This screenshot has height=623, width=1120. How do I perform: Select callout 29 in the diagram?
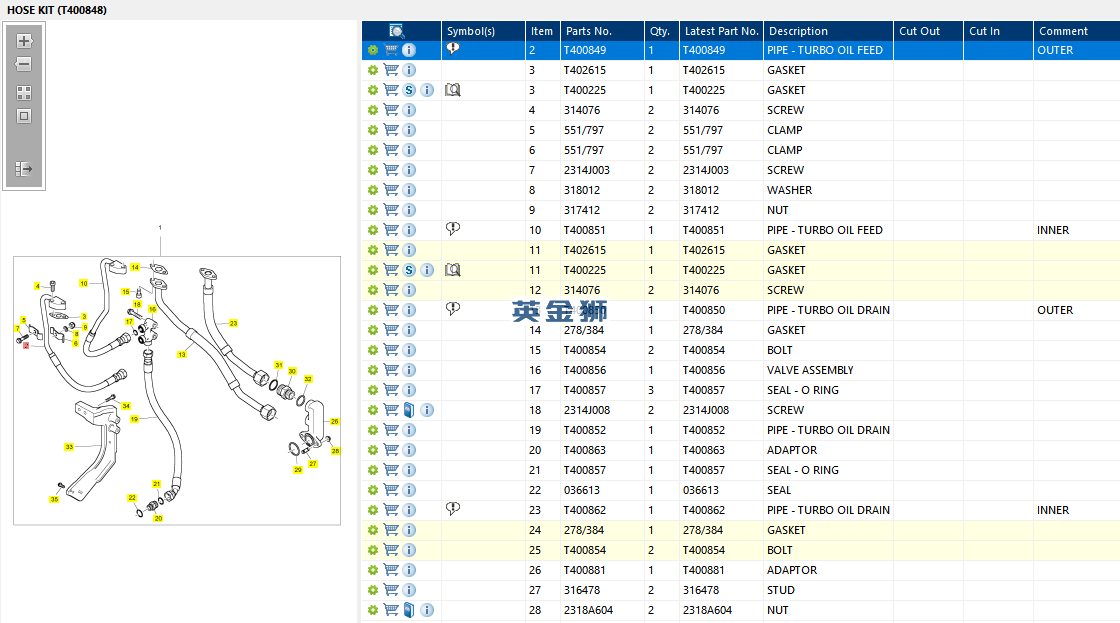(298, 469)
